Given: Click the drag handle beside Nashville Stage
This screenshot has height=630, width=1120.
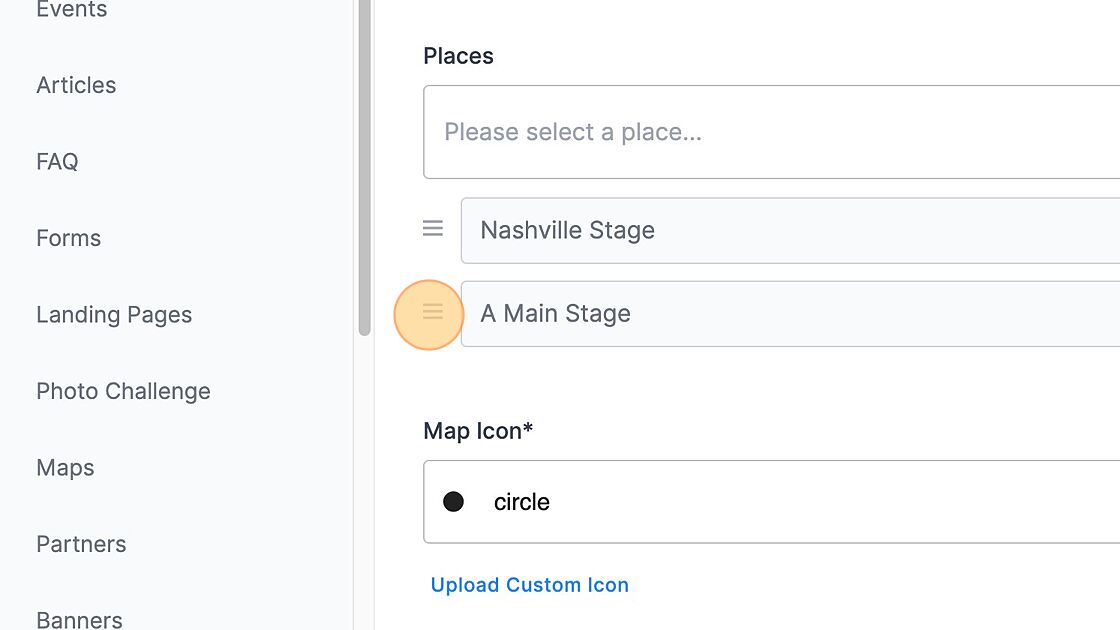Looking at the screenshot, I should 433,229.
